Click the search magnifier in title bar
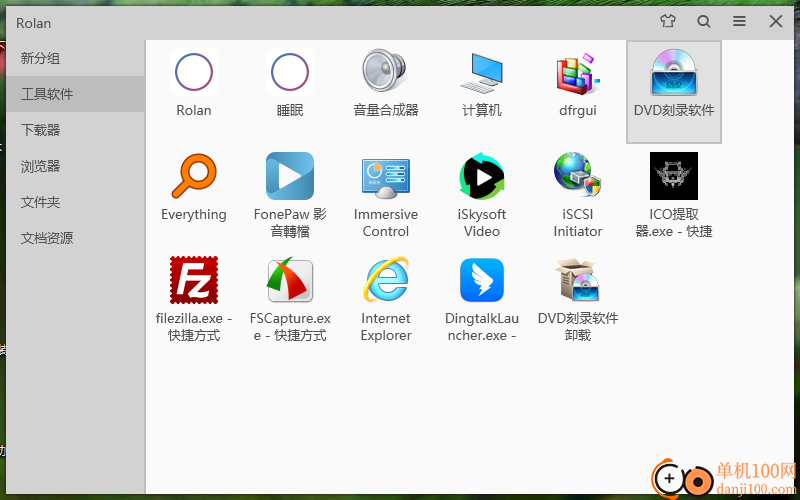Image resolution: width=800 pixels, height=500 pixels. [x=704, y=21]
